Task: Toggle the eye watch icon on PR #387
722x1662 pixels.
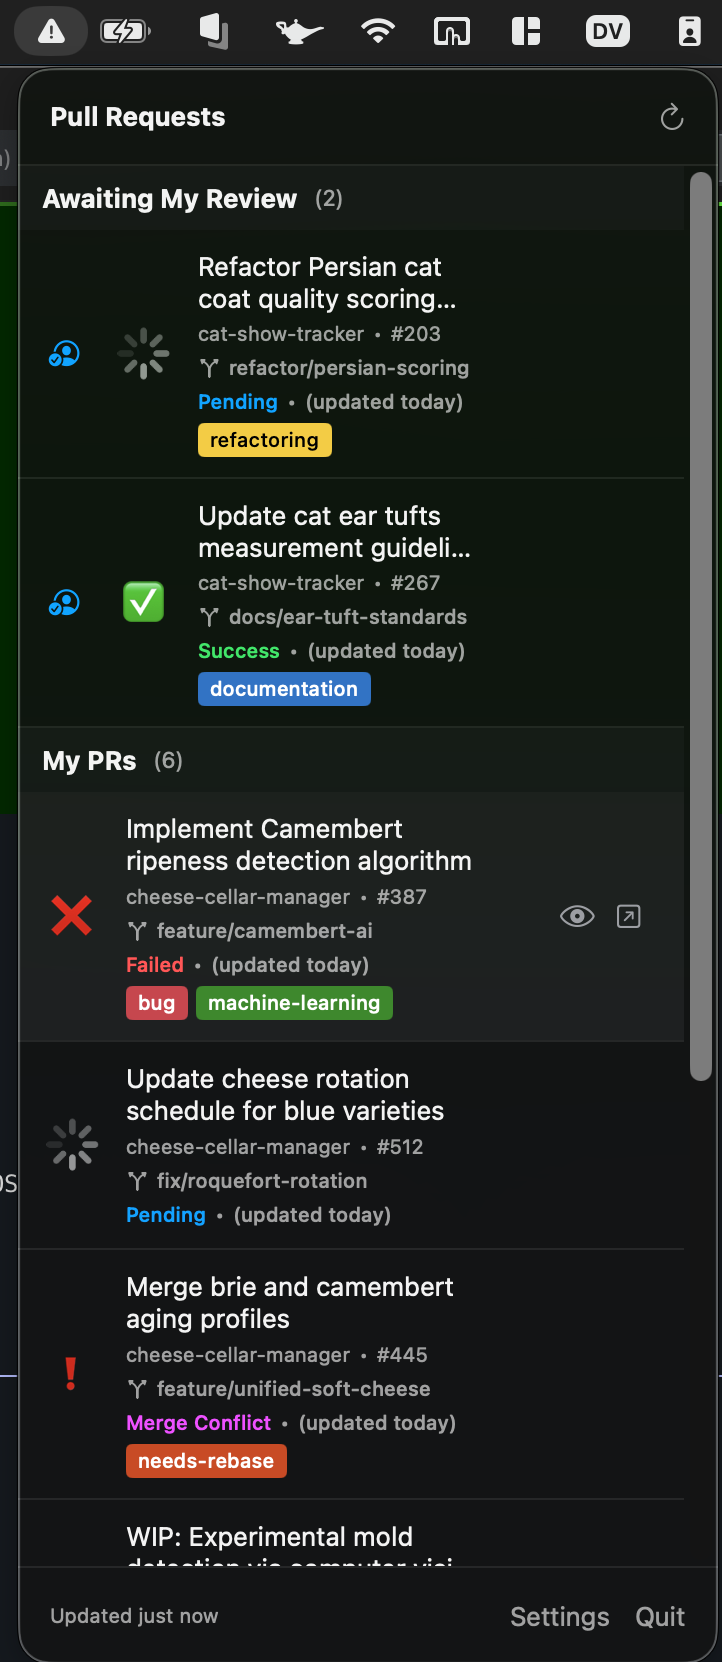Action: click(577, 916)
